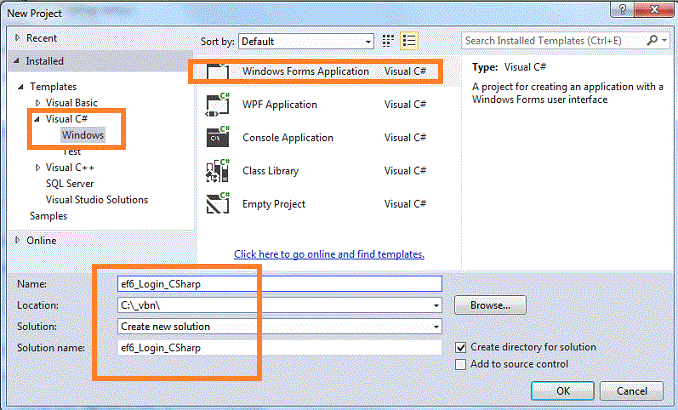The width and height of the screenshot is (678, 410).
Task: Click the Location field text C:\_vbn\
Action: coord(140,305)
